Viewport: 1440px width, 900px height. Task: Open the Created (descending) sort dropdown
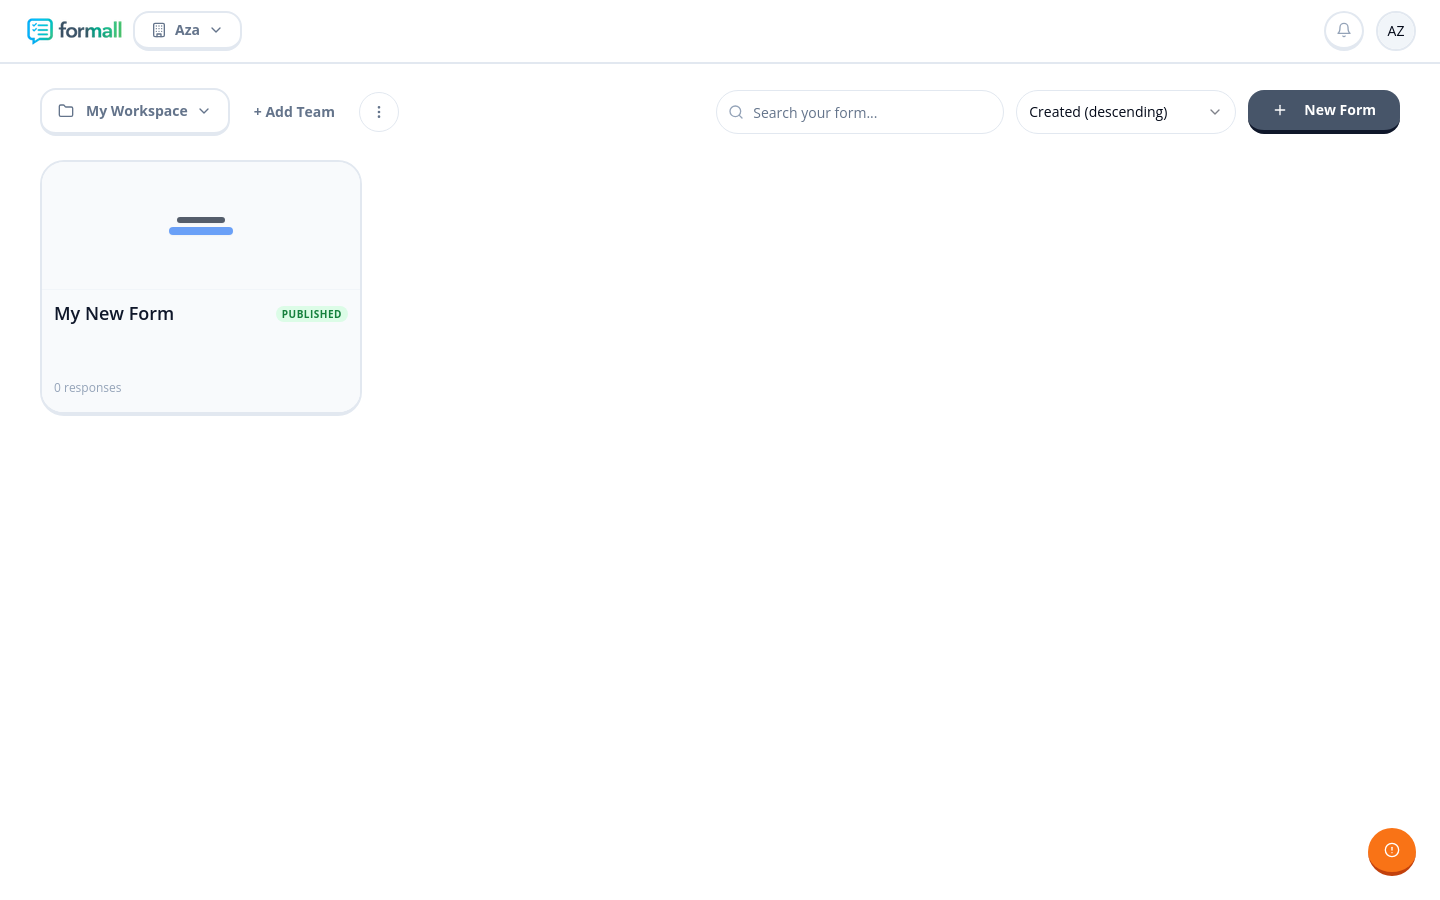pos(1126,112)
